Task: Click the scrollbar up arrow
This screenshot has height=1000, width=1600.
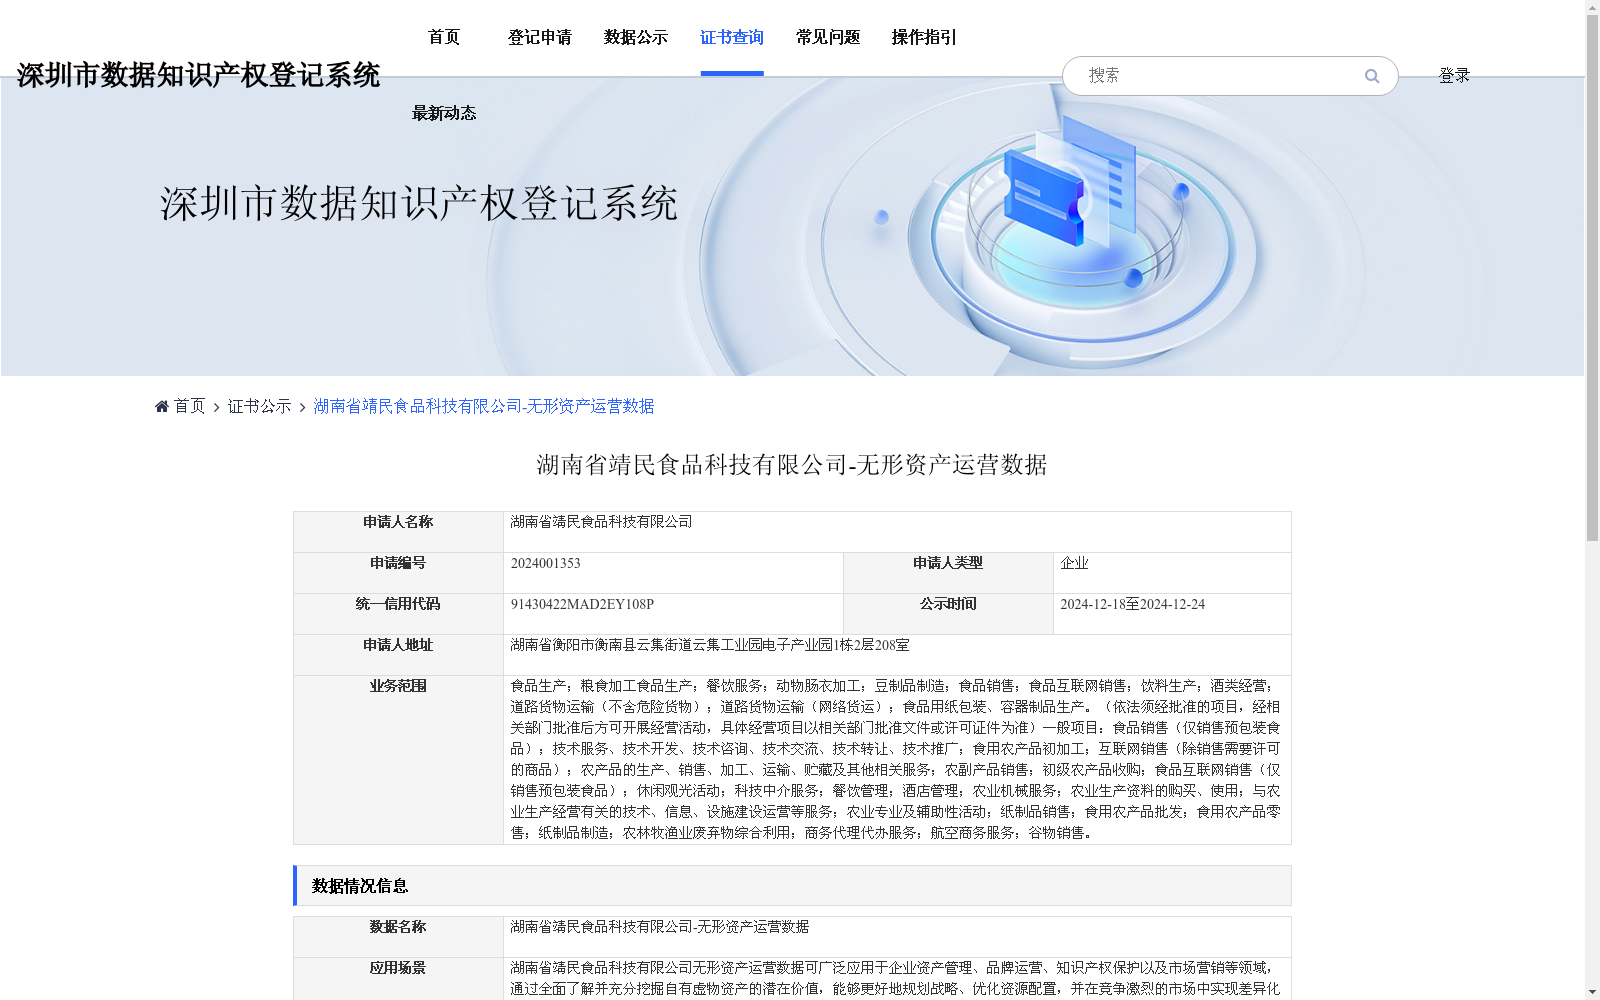Action: [1592, 7]
